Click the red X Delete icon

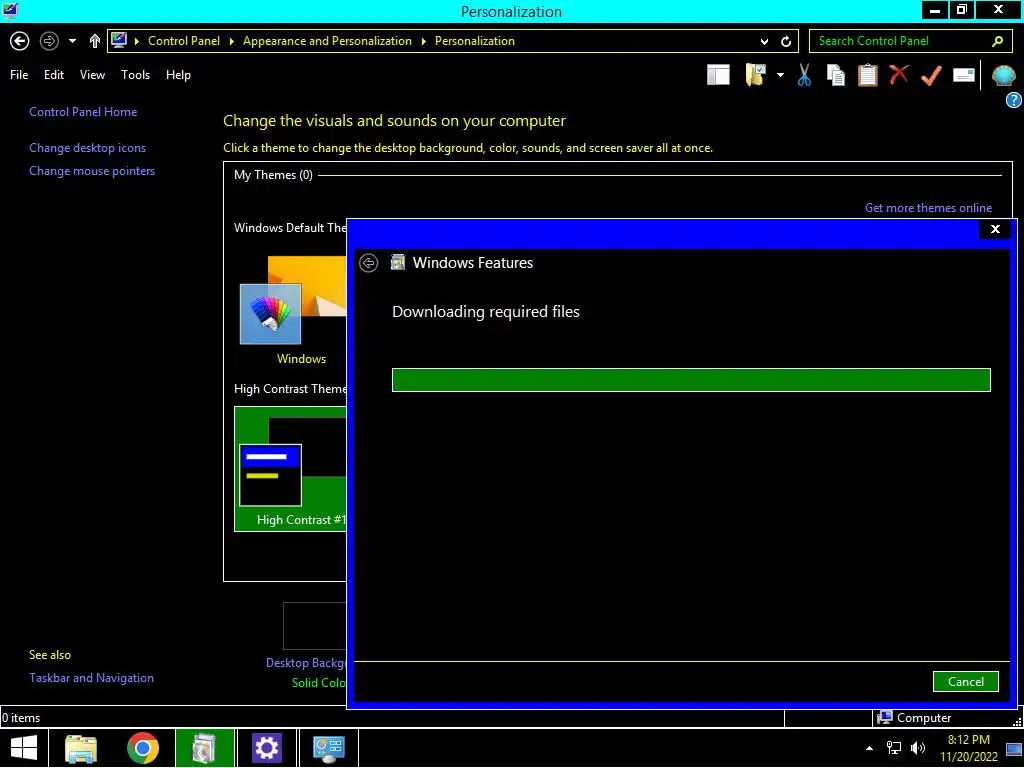tap(899, 74)
